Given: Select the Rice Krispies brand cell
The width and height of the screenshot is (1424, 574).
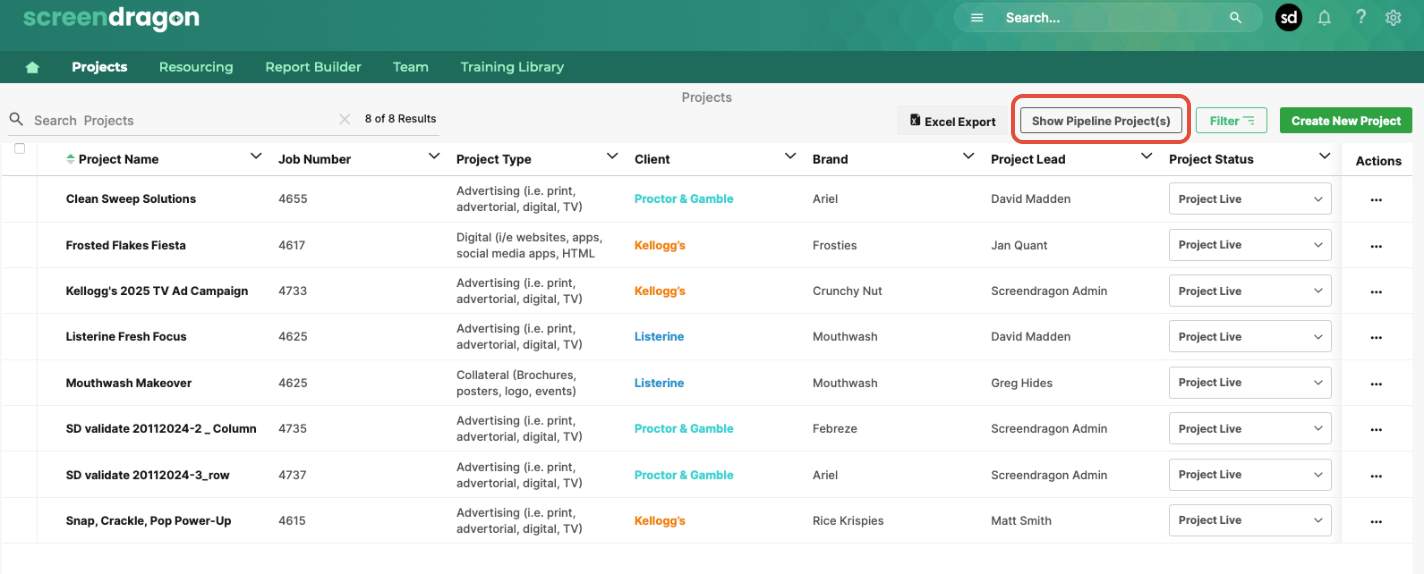Looking at the screenshot, I should pyautogui.click(x=848, y=521).
